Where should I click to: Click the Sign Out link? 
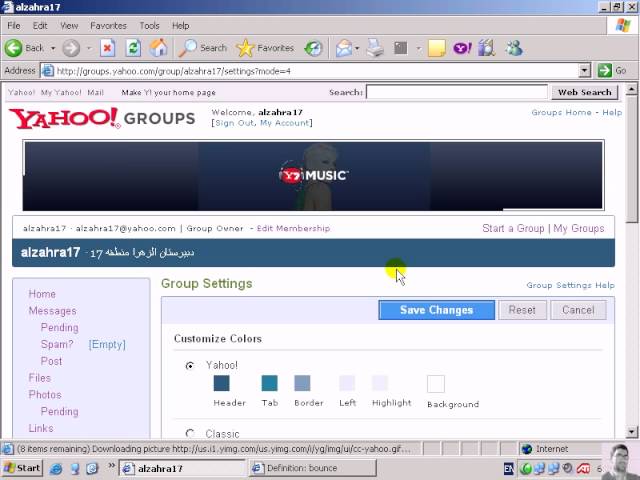[x=234, y=123]
